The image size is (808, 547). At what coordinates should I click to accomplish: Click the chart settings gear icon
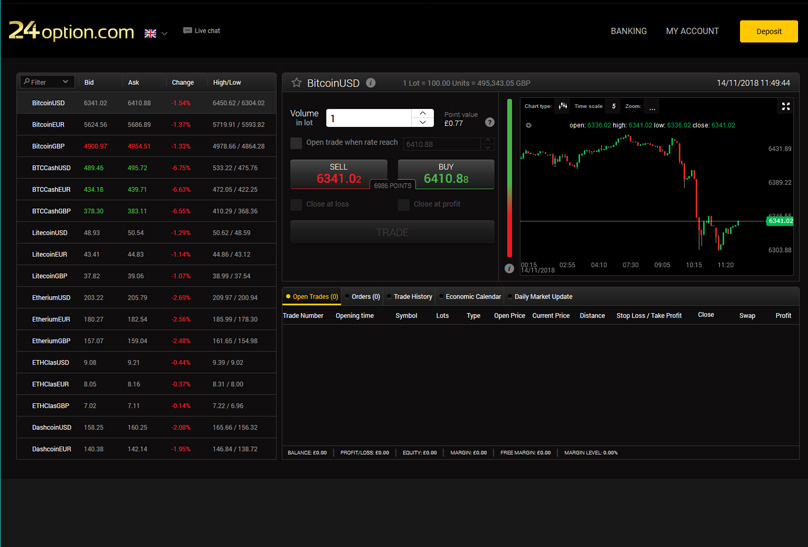pyautogui.click(x=528, y=125)
